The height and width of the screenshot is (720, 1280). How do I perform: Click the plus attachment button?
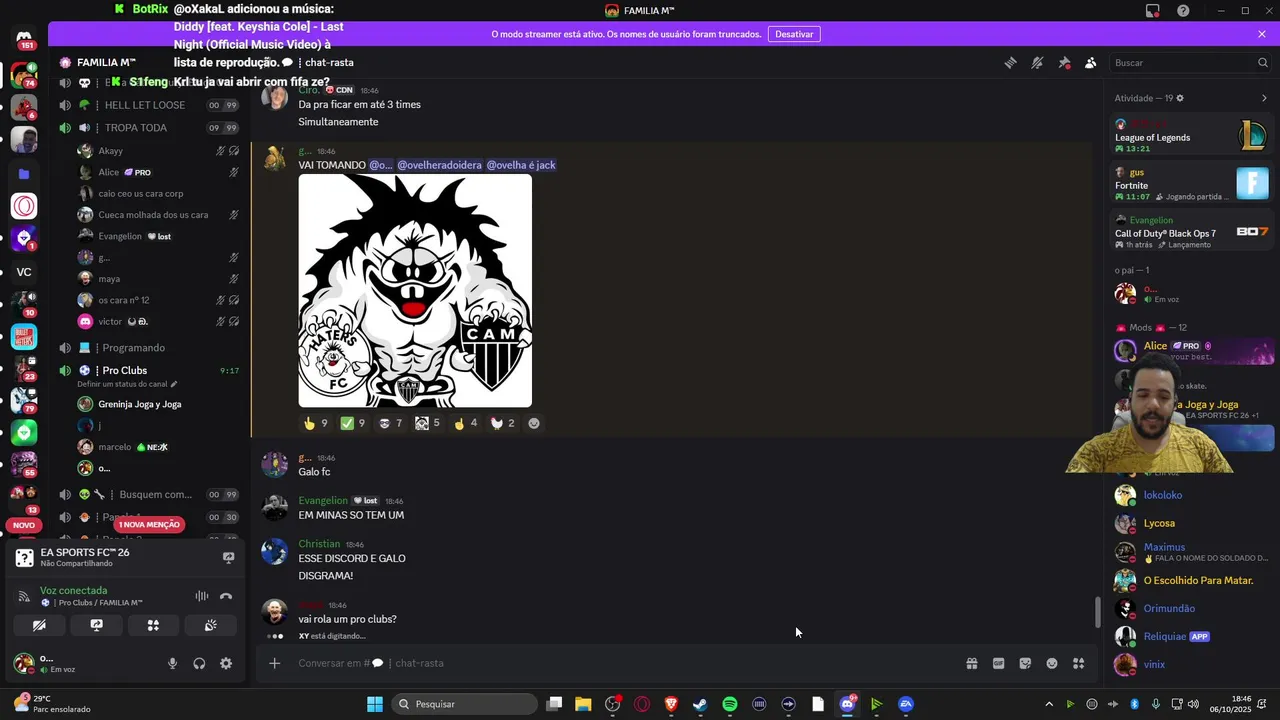(x=275, y=663)
